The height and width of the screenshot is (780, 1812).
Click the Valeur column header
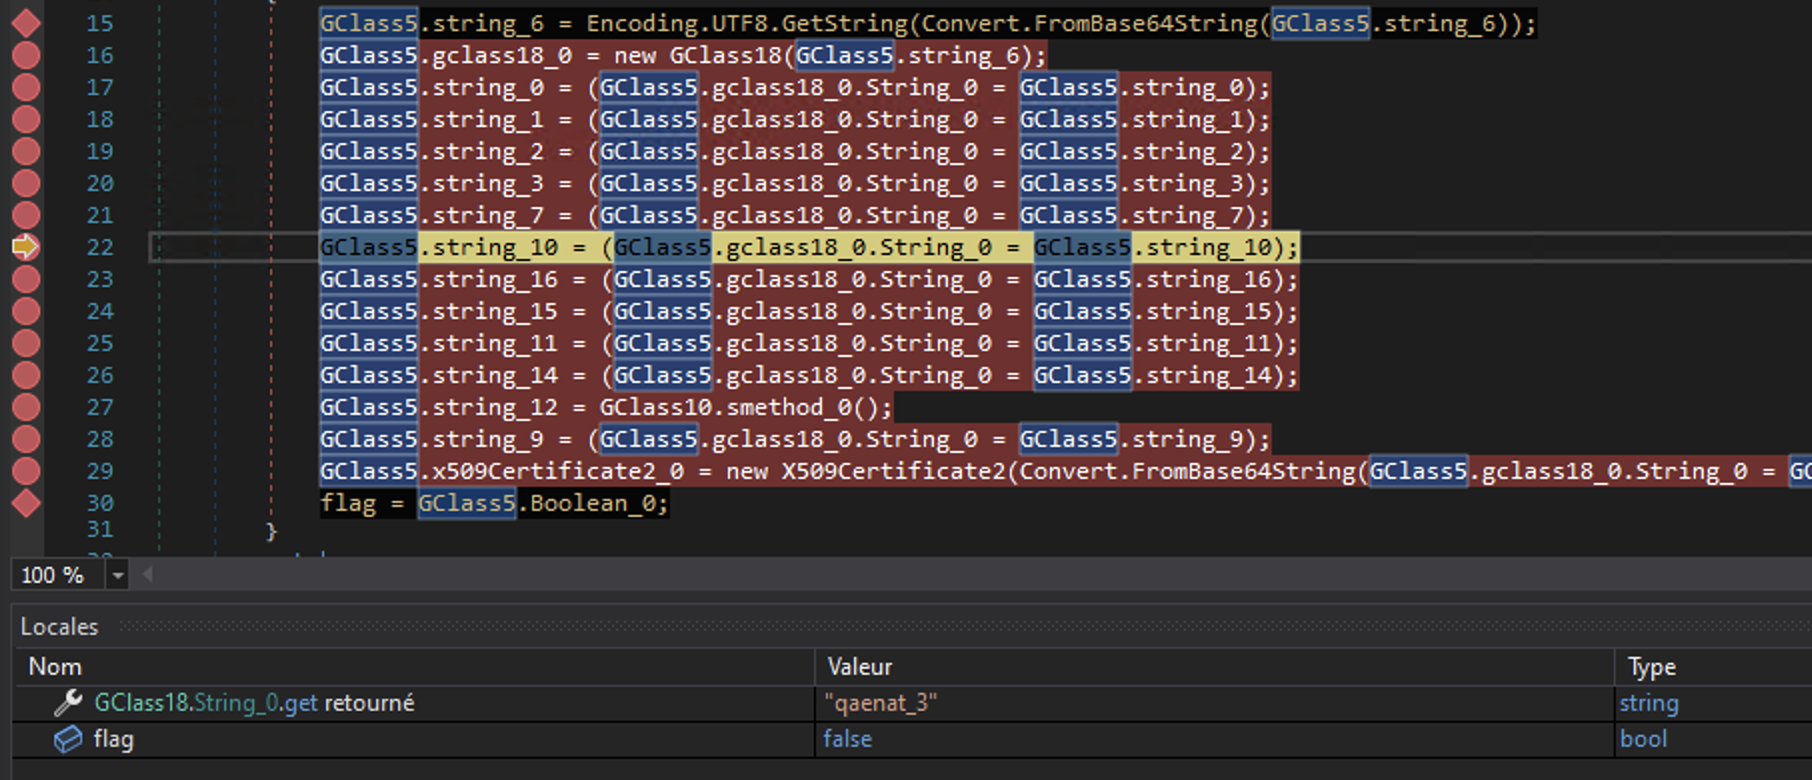click(x=859, y=667)
